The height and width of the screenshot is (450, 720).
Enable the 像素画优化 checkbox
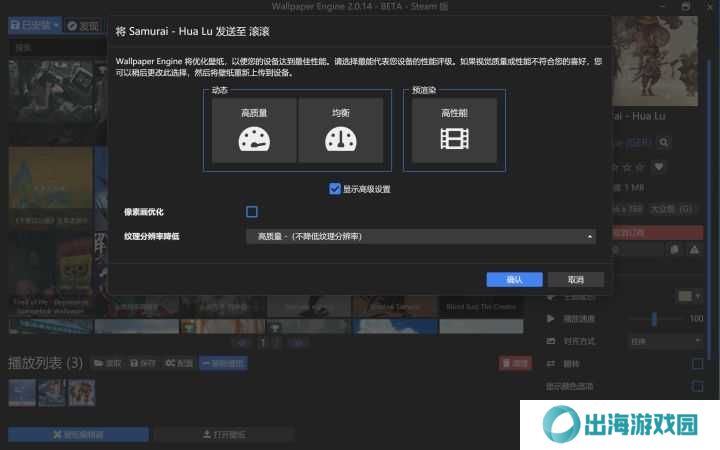[x=252, y=212]
